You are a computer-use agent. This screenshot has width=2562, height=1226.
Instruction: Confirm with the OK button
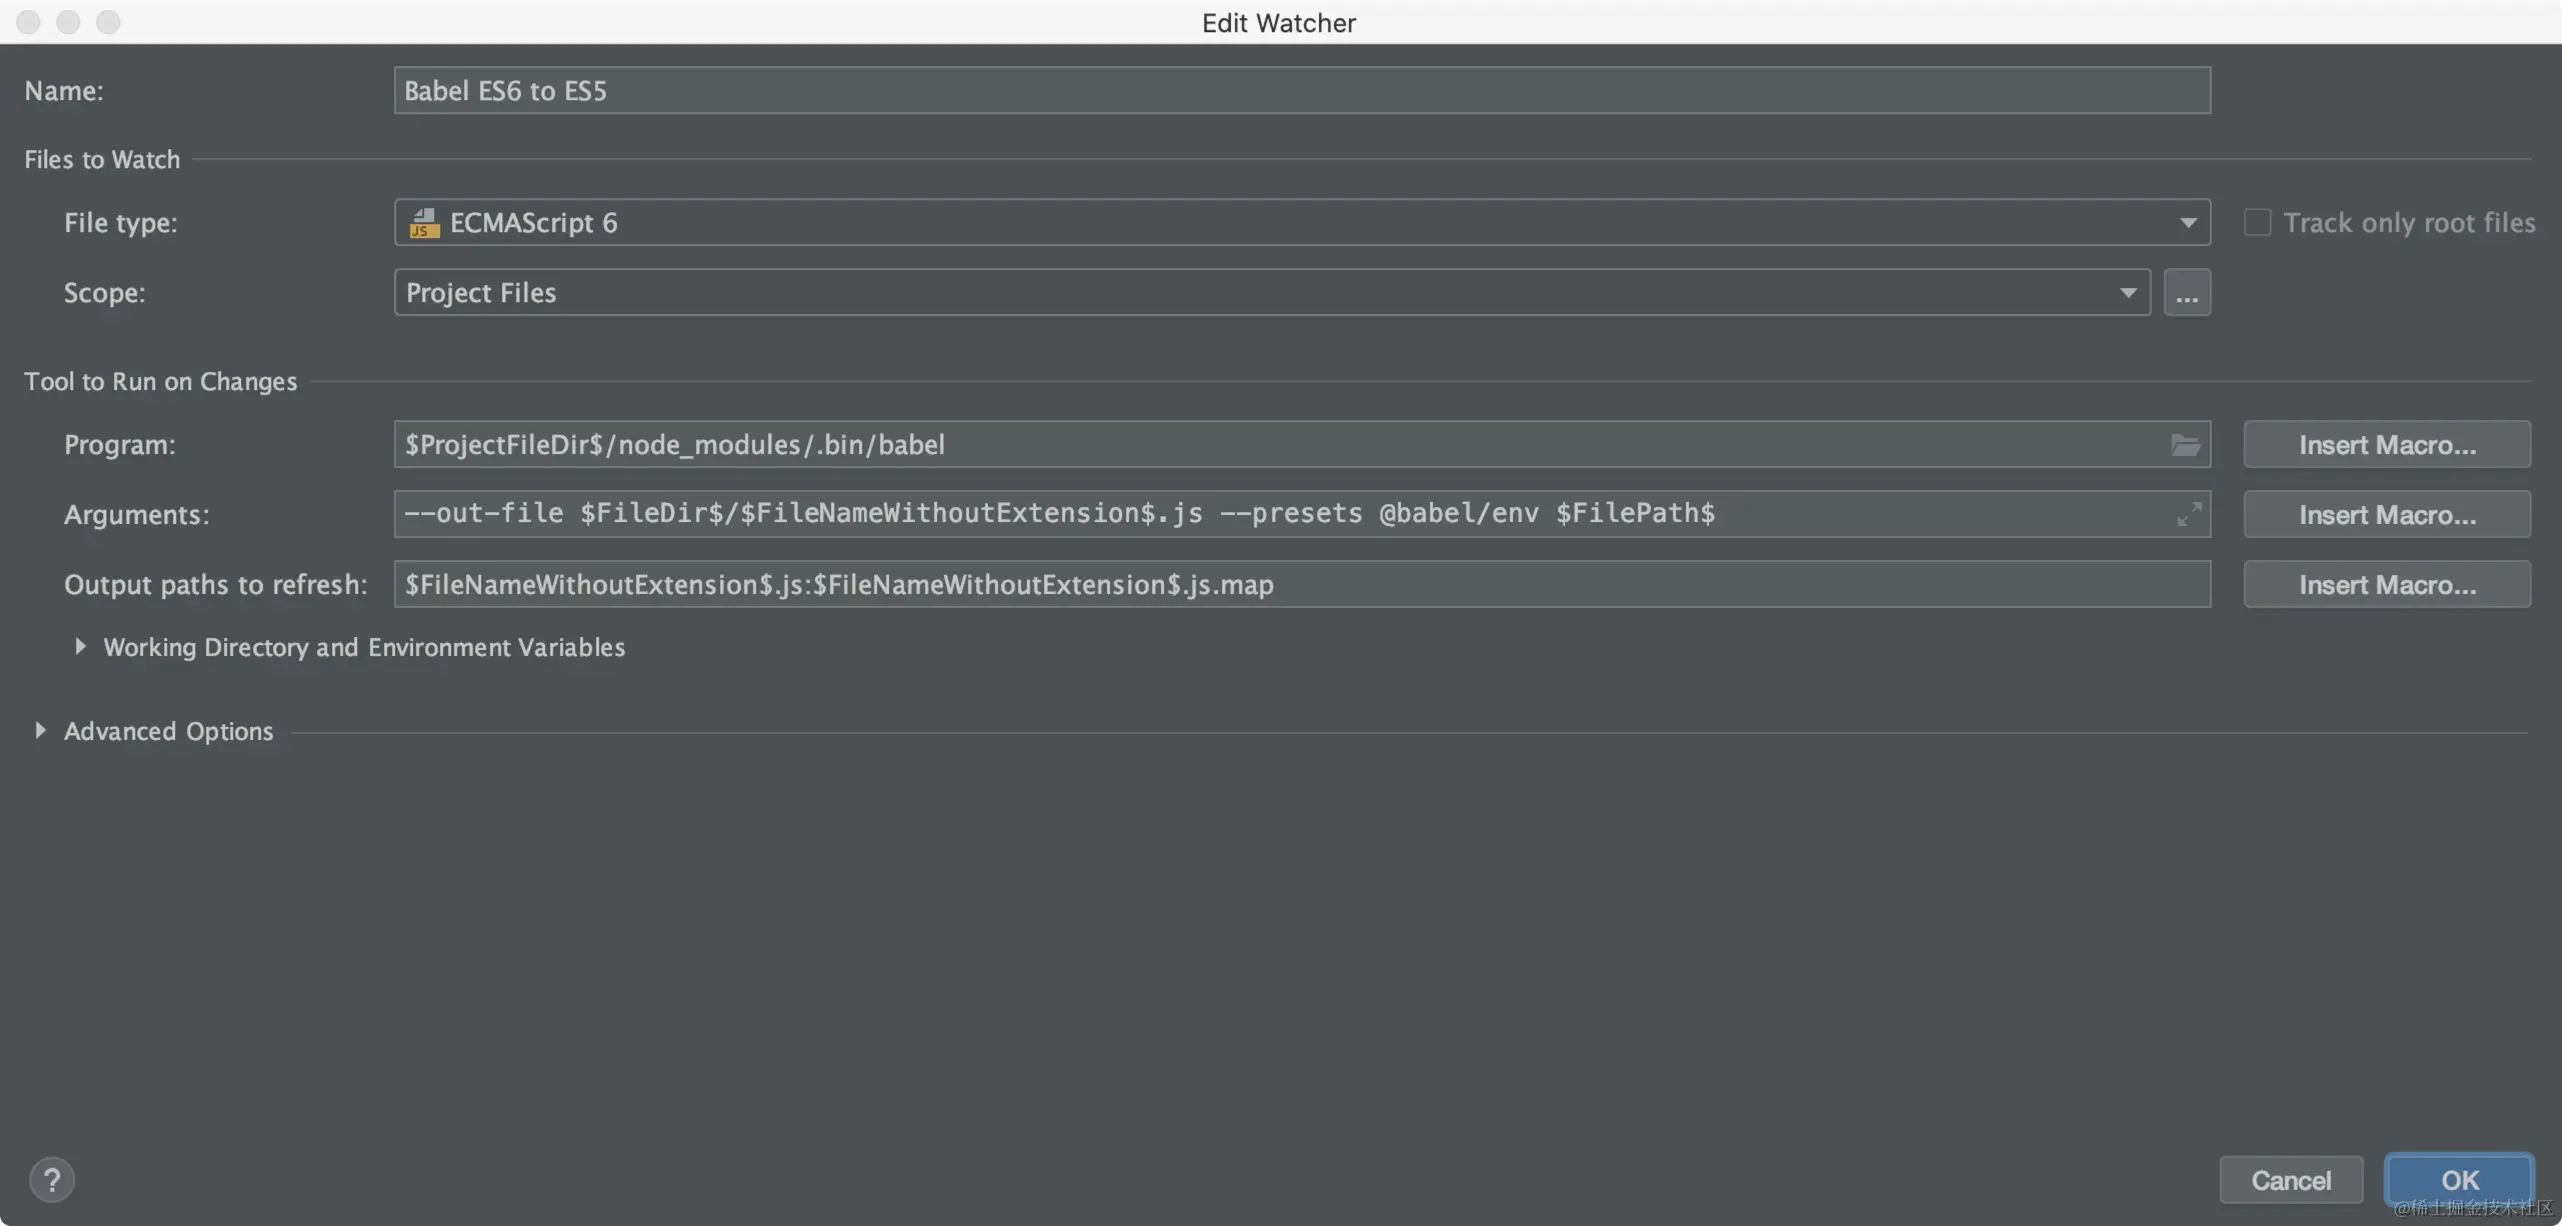coord(2459,1180)
